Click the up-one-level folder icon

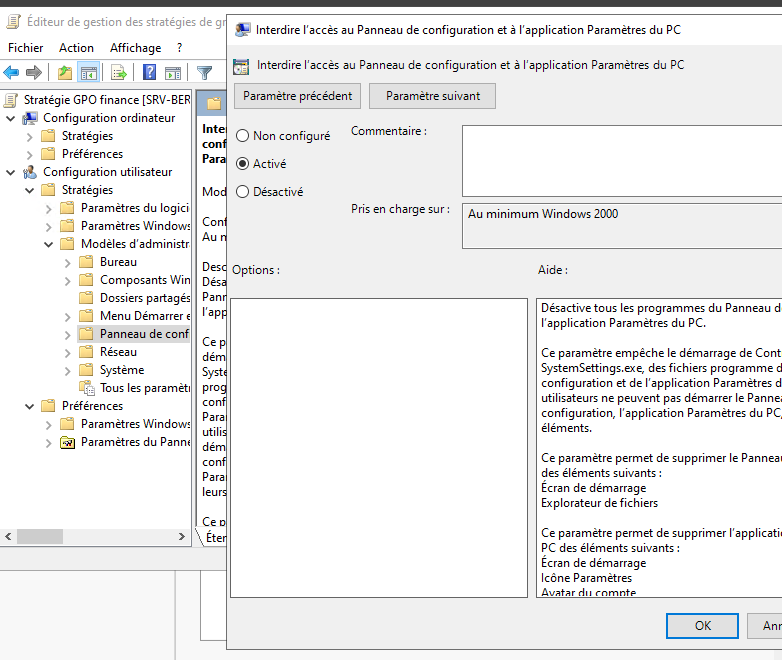(x=65, y=72)
